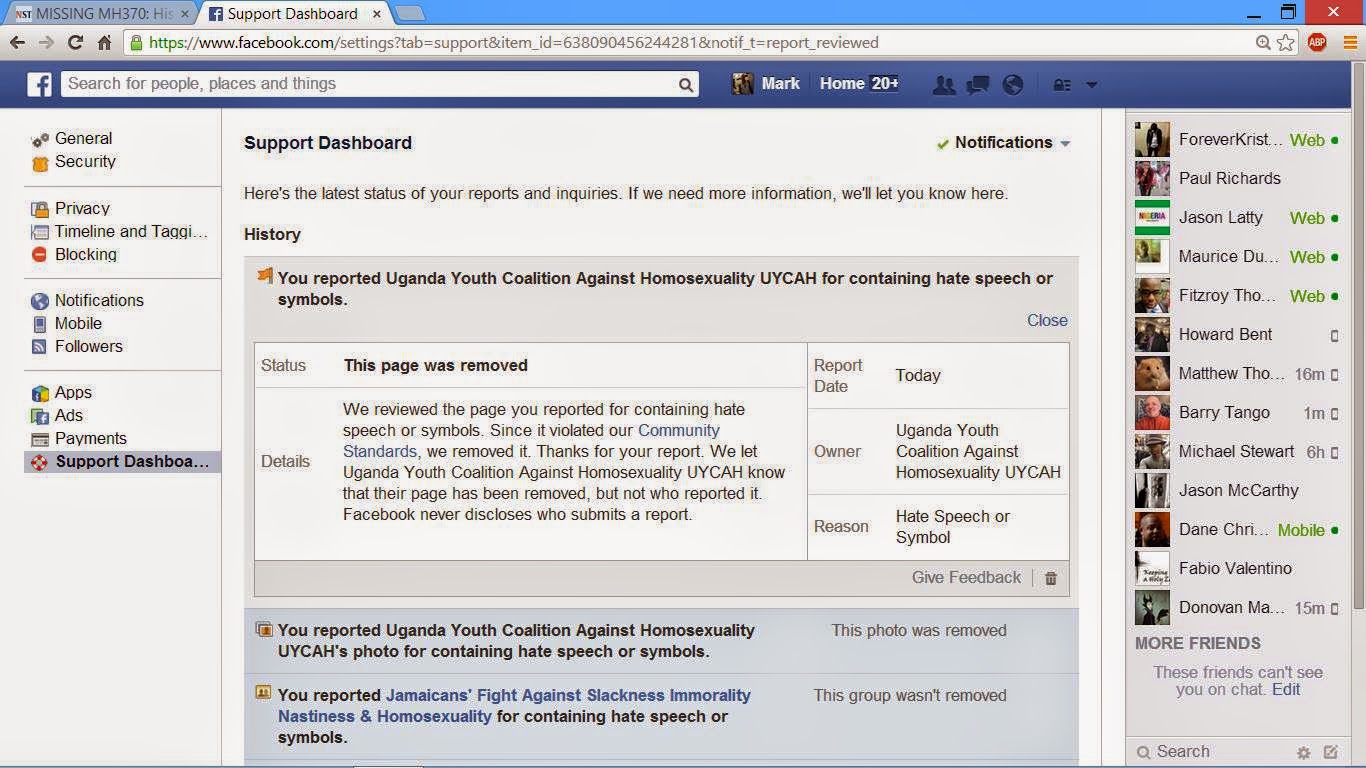The height and width of the screenshot is (768, 1366).
Task: Click Mark's profile picture in top bar
Action: pos(742,84)
